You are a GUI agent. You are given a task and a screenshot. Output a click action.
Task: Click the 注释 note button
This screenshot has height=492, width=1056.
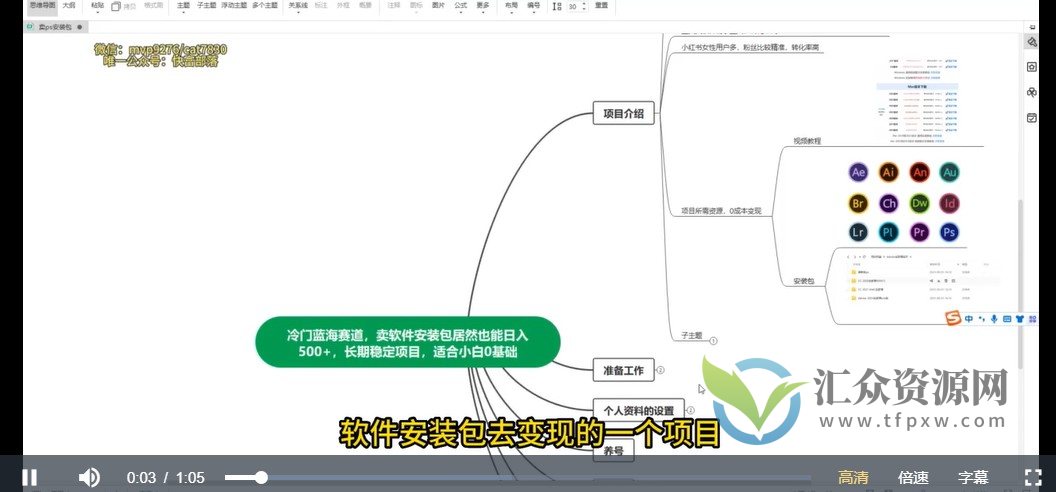[394, 5]
